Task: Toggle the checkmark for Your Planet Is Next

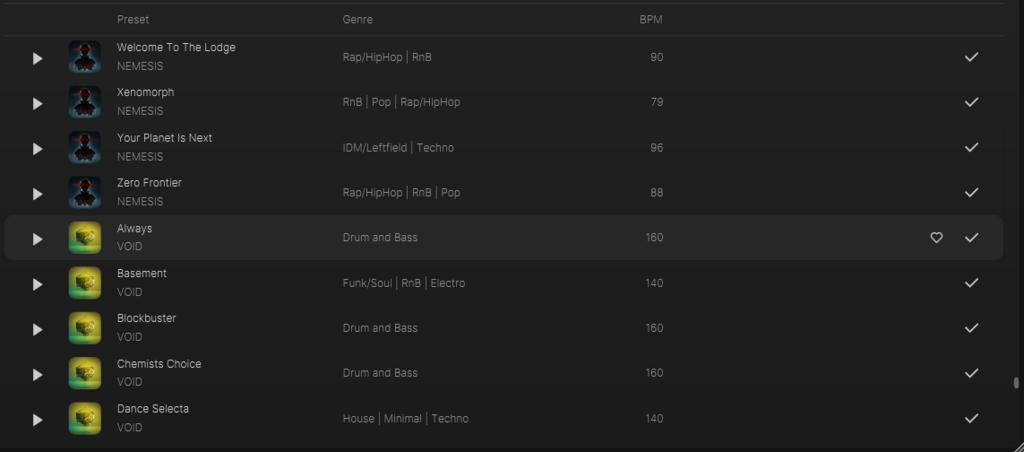Action: (x=972, y=148)
